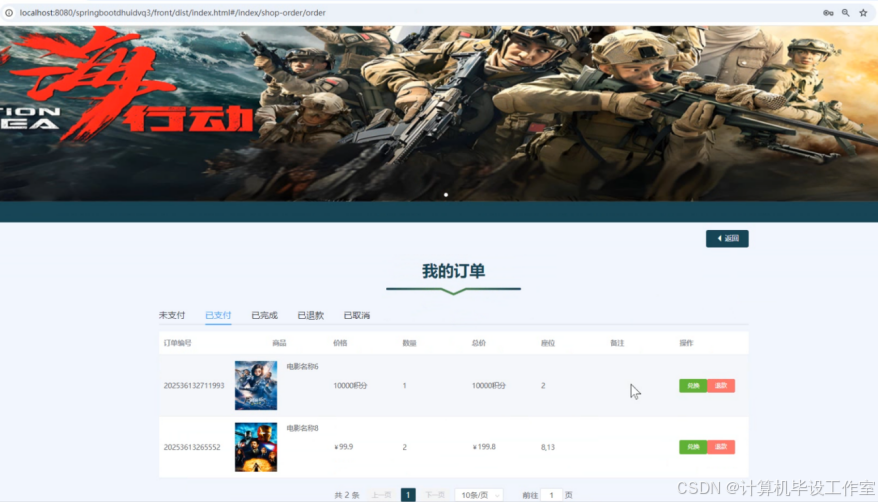
Task: Click the zoom magnifier icon in address bar
Action: tap(845, 12)
